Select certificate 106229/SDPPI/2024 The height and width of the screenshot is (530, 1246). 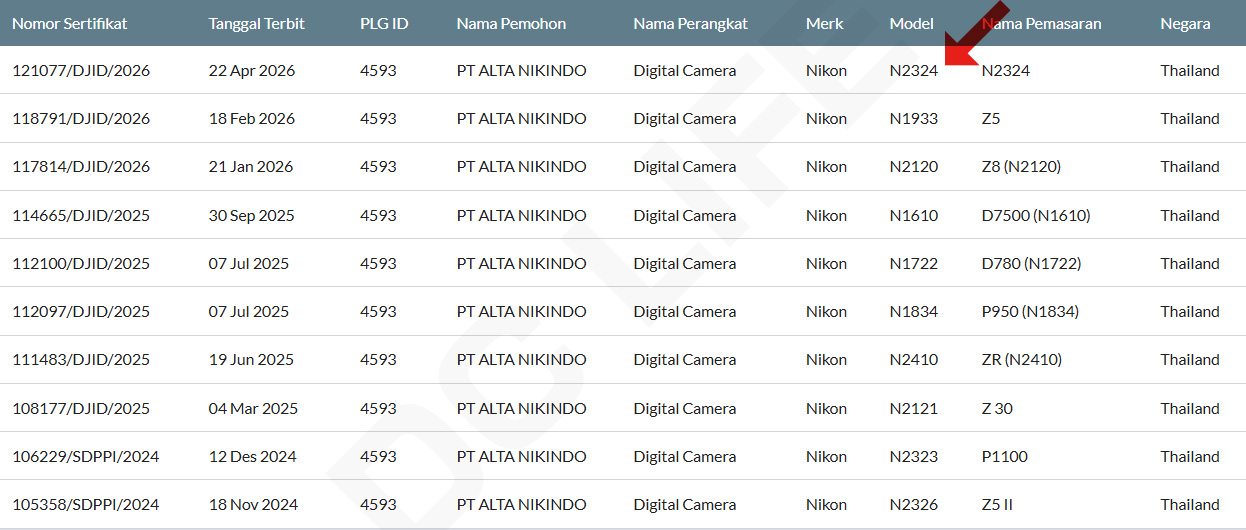(85, 457)
